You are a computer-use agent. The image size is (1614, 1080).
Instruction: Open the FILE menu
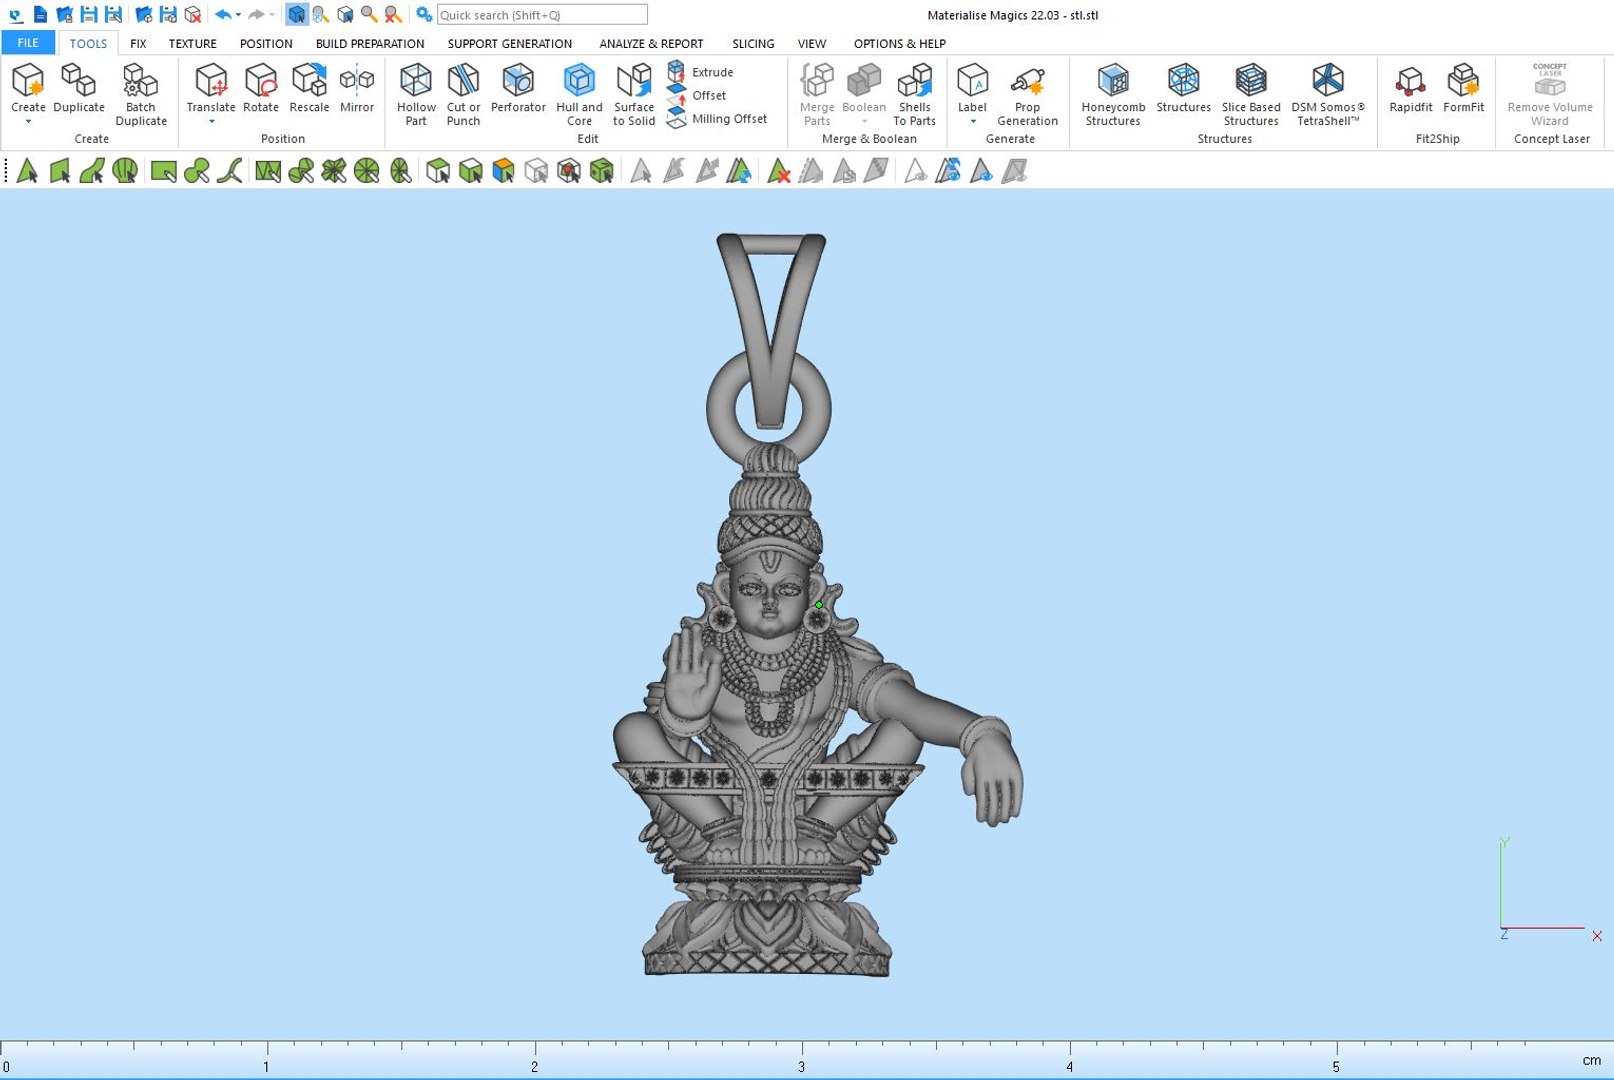[28, 43]
